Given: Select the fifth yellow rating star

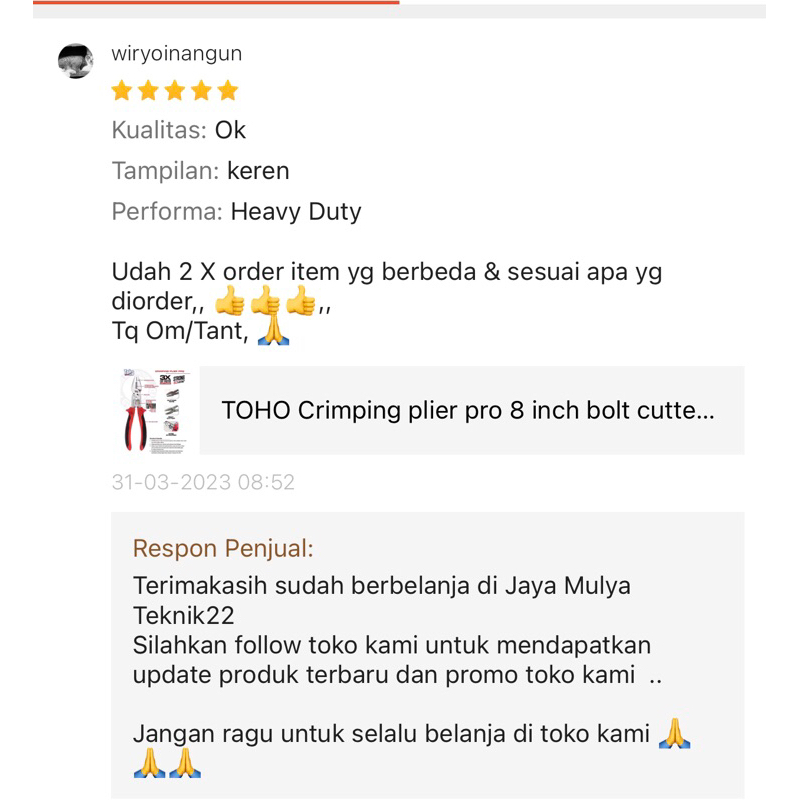Looking at the screenshot, I should (x=228, y=90).
